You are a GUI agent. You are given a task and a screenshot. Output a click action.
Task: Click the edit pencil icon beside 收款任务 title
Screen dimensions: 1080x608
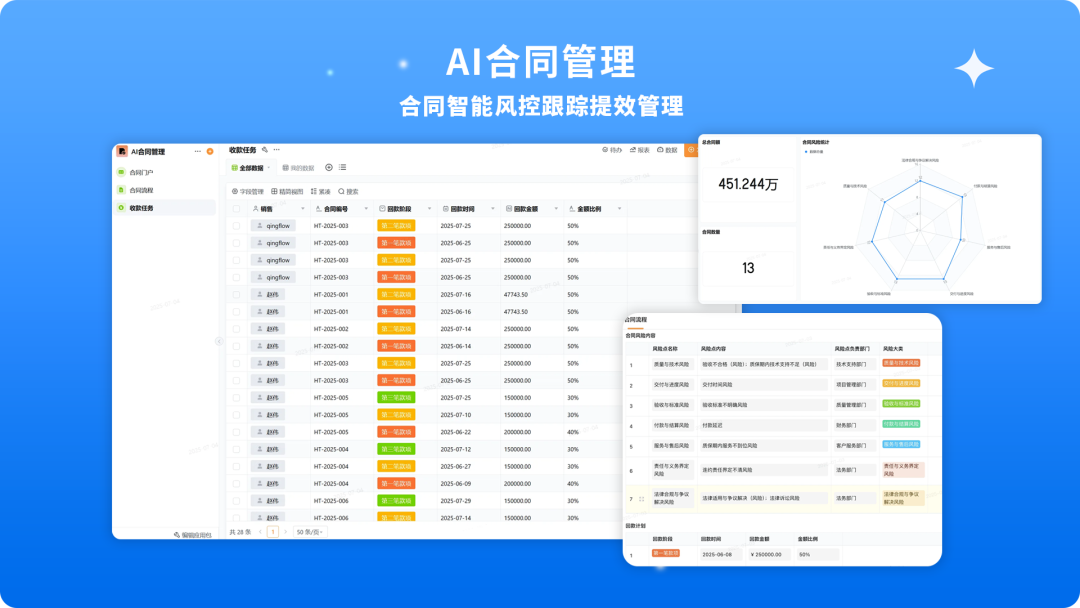[x=264, y=149]
